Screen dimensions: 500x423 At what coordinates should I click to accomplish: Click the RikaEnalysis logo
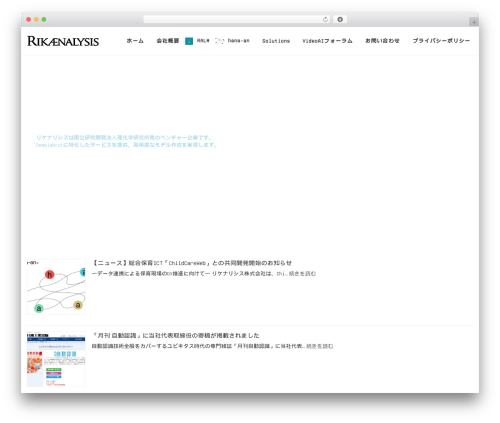tap(63, 41)
